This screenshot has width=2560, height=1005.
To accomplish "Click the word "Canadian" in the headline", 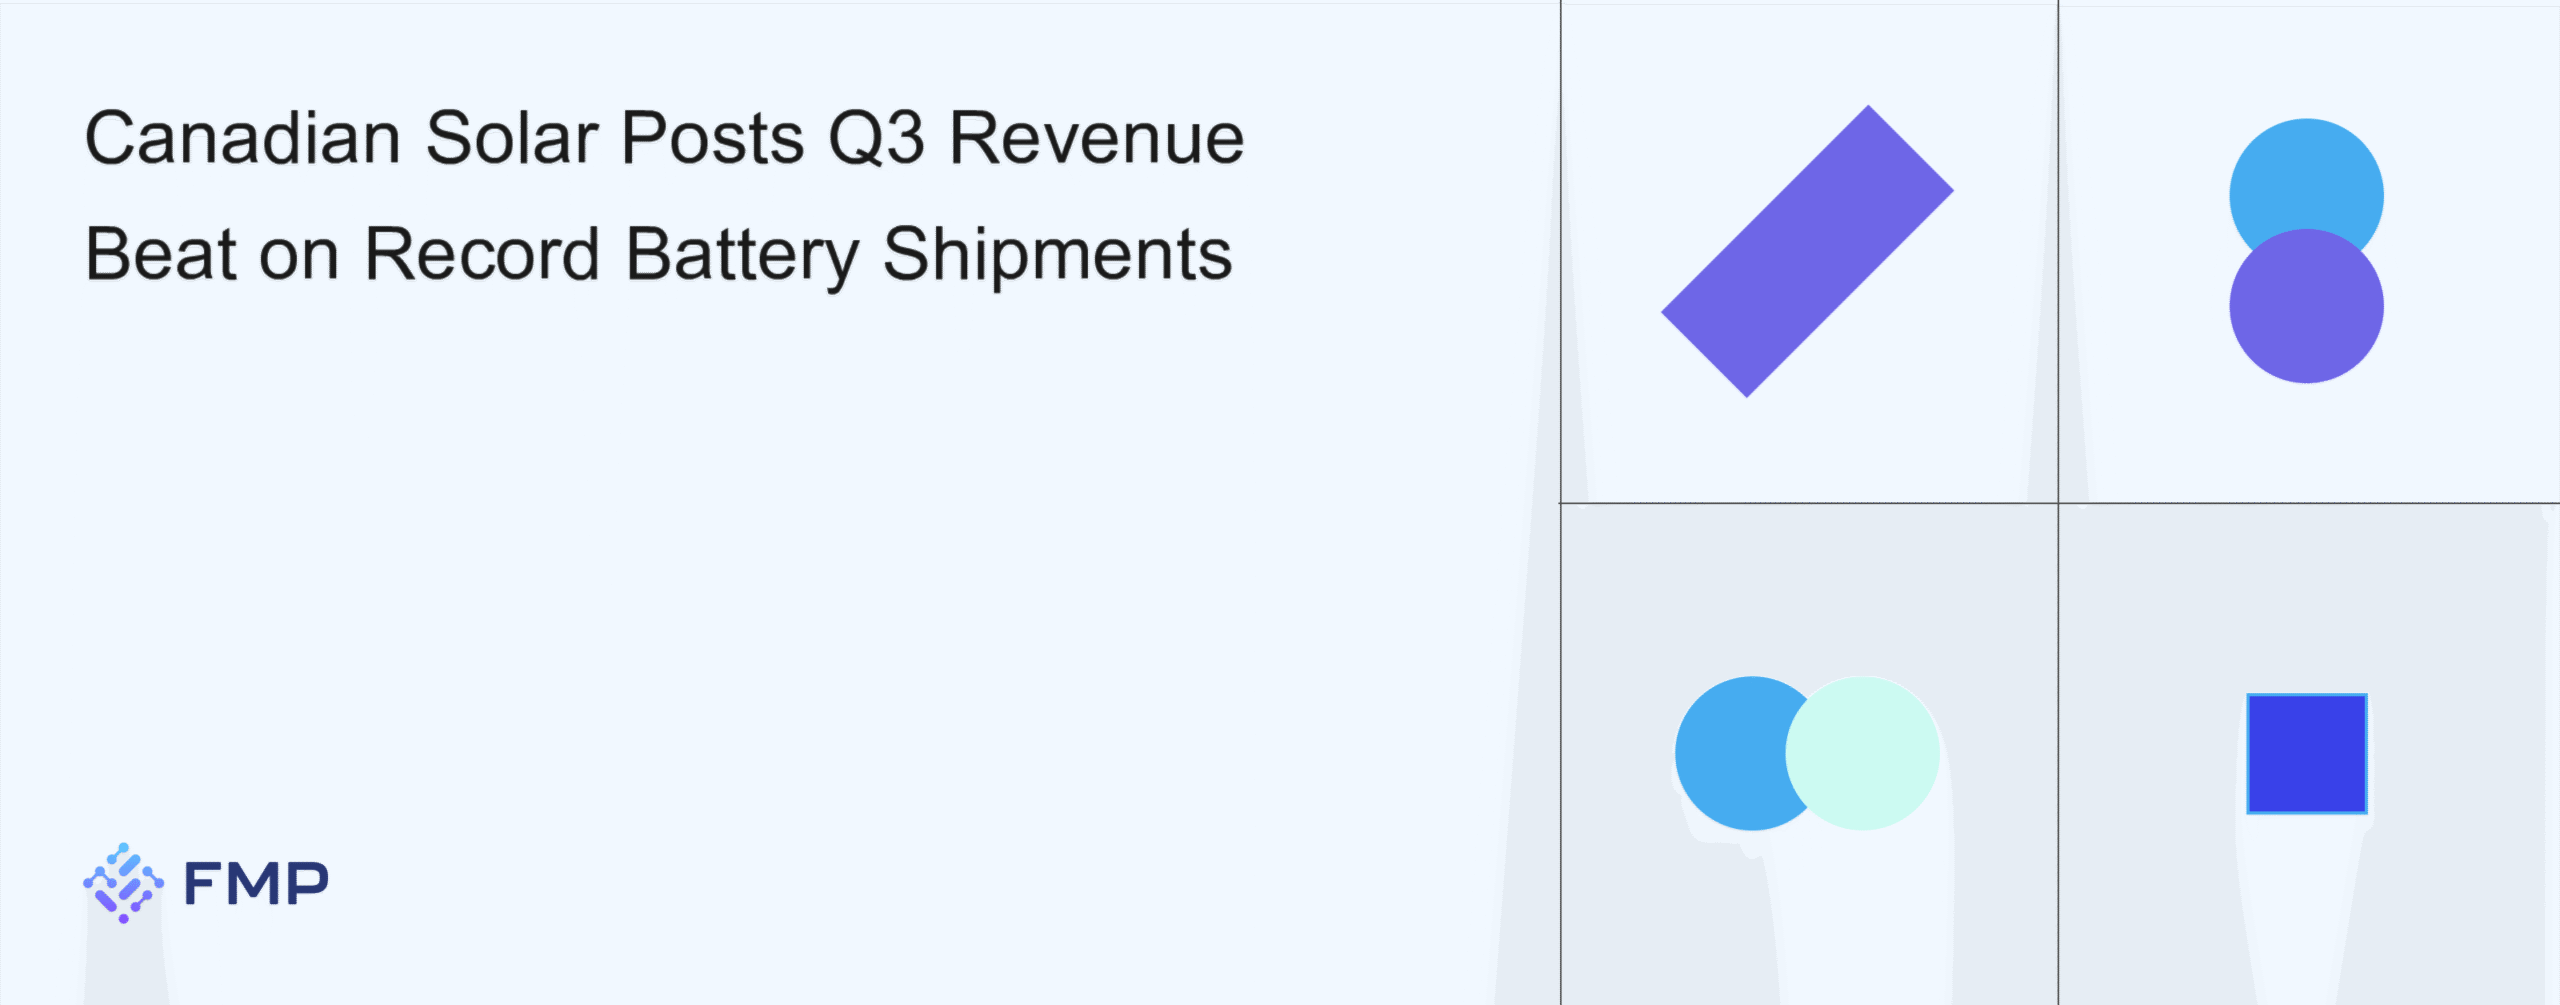I will point(243,138).
